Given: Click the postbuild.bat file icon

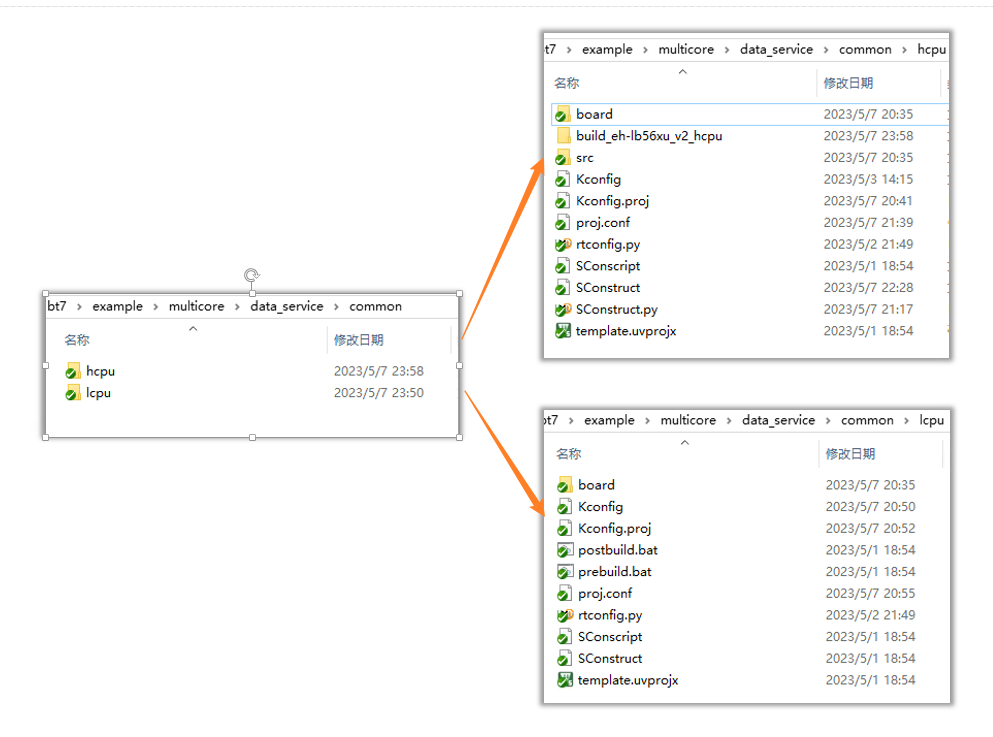Looking at the screenshot, I should [x=564, y=550].
